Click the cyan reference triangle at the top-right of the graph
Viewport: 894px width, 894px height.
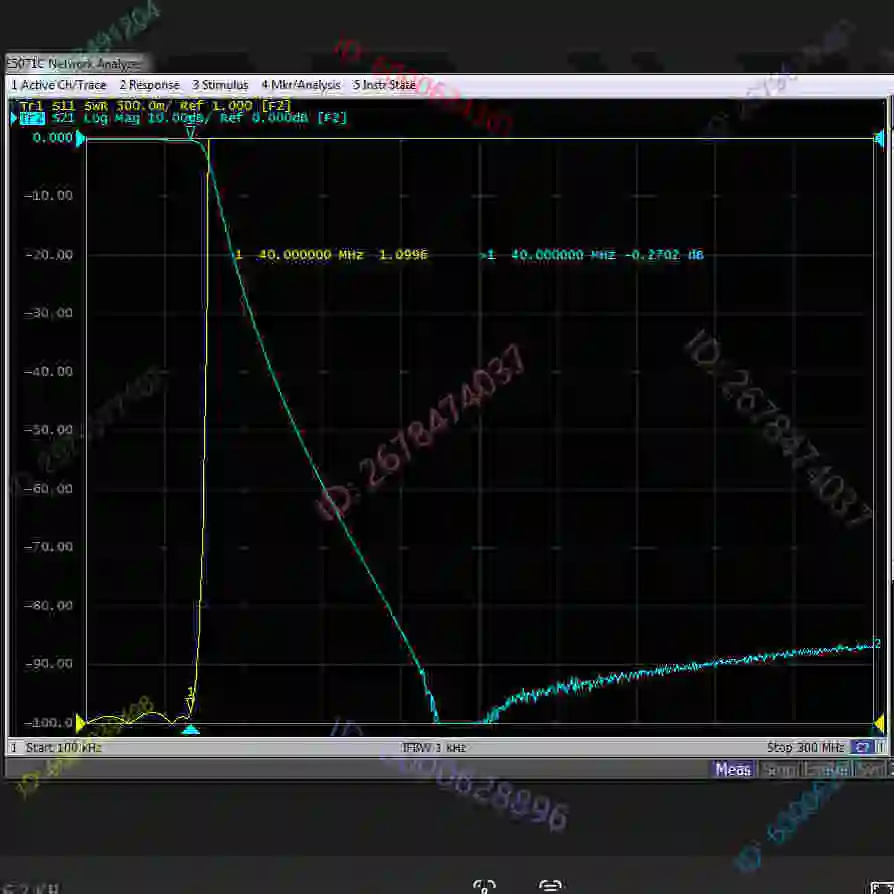click(879, 138)
